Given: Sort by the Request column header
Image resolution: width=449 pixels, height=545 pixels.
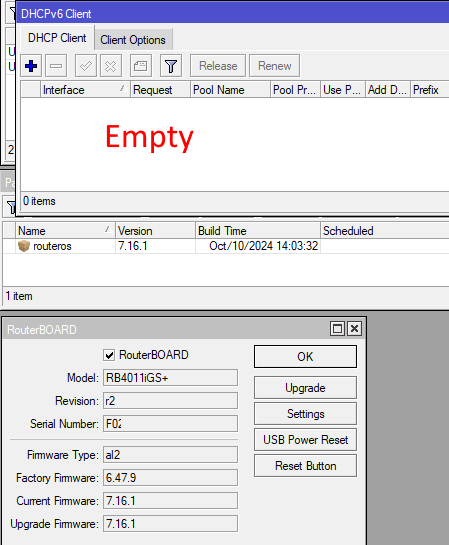Looking at the screenshot, I should pos(160,90).
